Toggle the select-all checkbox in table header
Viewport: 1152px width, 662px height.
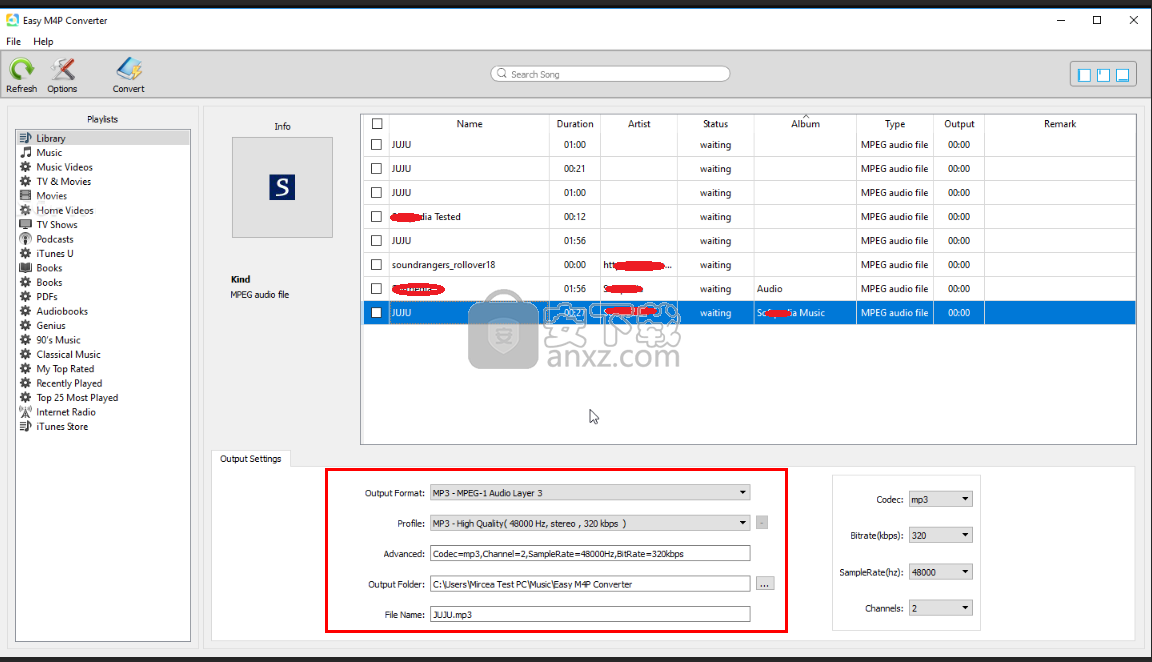[x=377, y=123]
